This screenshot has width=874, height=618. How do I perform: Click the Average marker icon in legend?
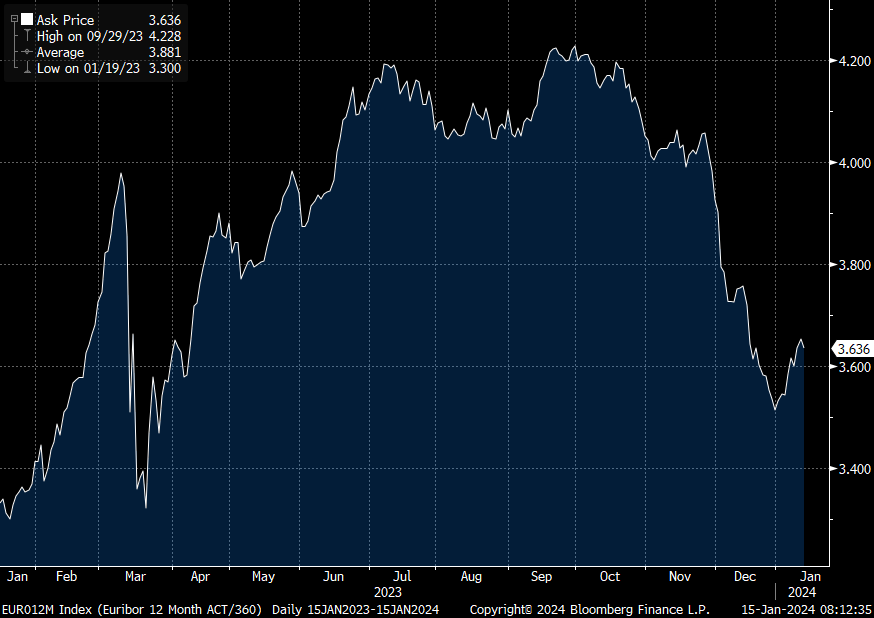27,52
